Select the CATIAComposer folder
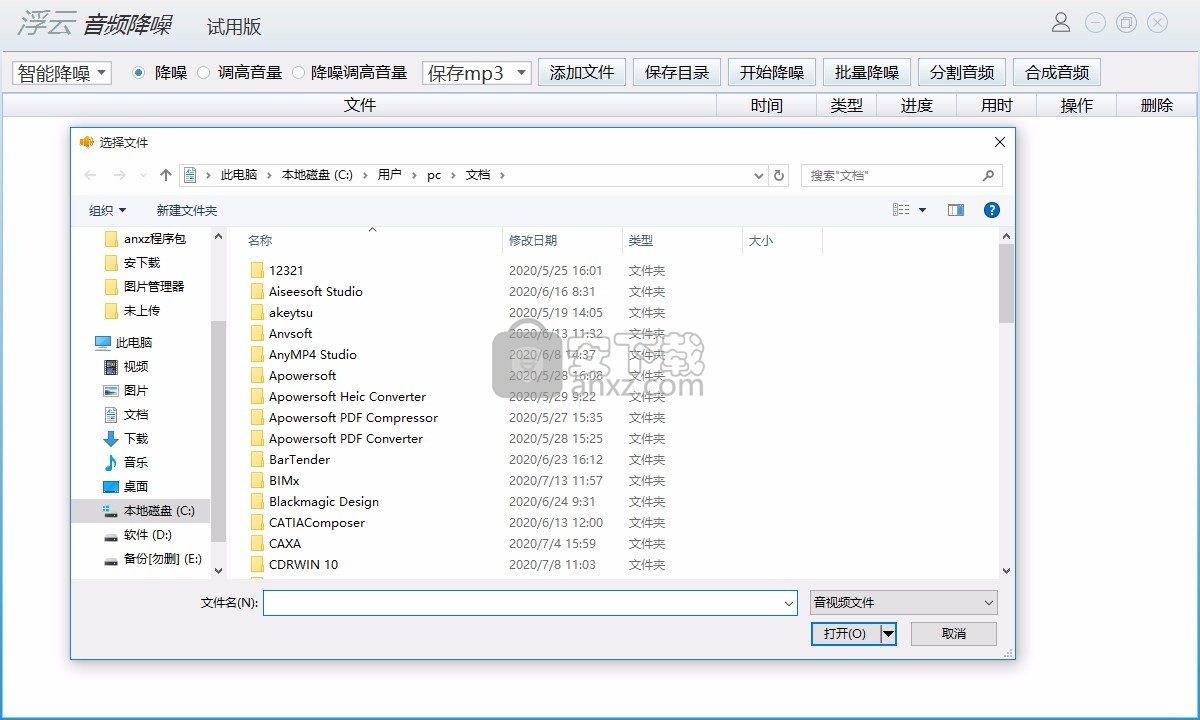The width and height of the screenshot is (1200, 720). click(316, 522)
